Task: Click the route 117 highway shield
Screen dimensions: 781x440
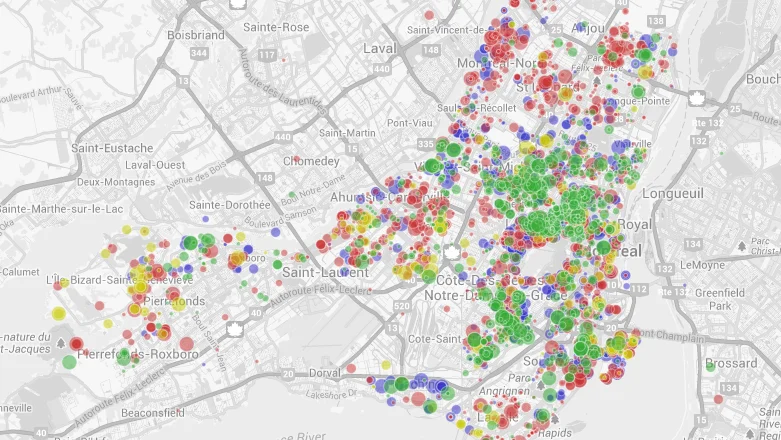Action: tap(266, 53)
